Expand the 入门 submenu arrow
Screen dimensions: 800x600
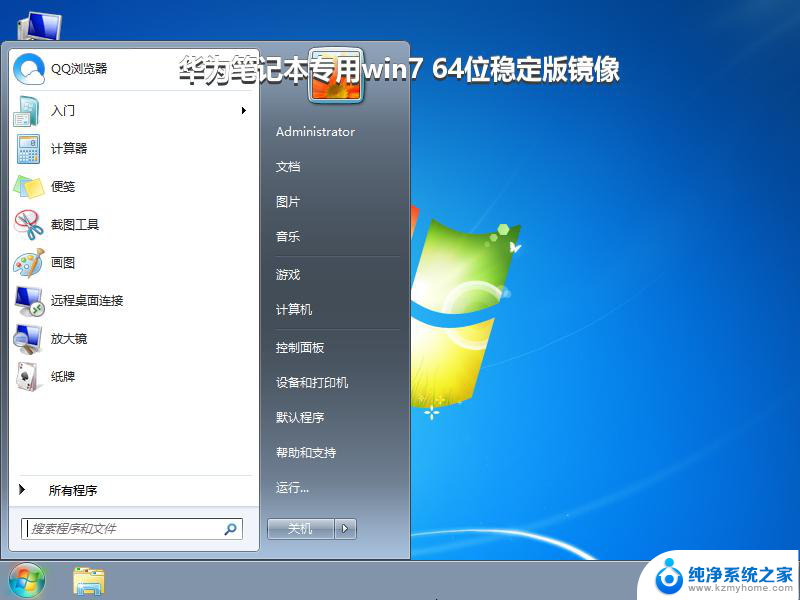[x=244, y=111]
